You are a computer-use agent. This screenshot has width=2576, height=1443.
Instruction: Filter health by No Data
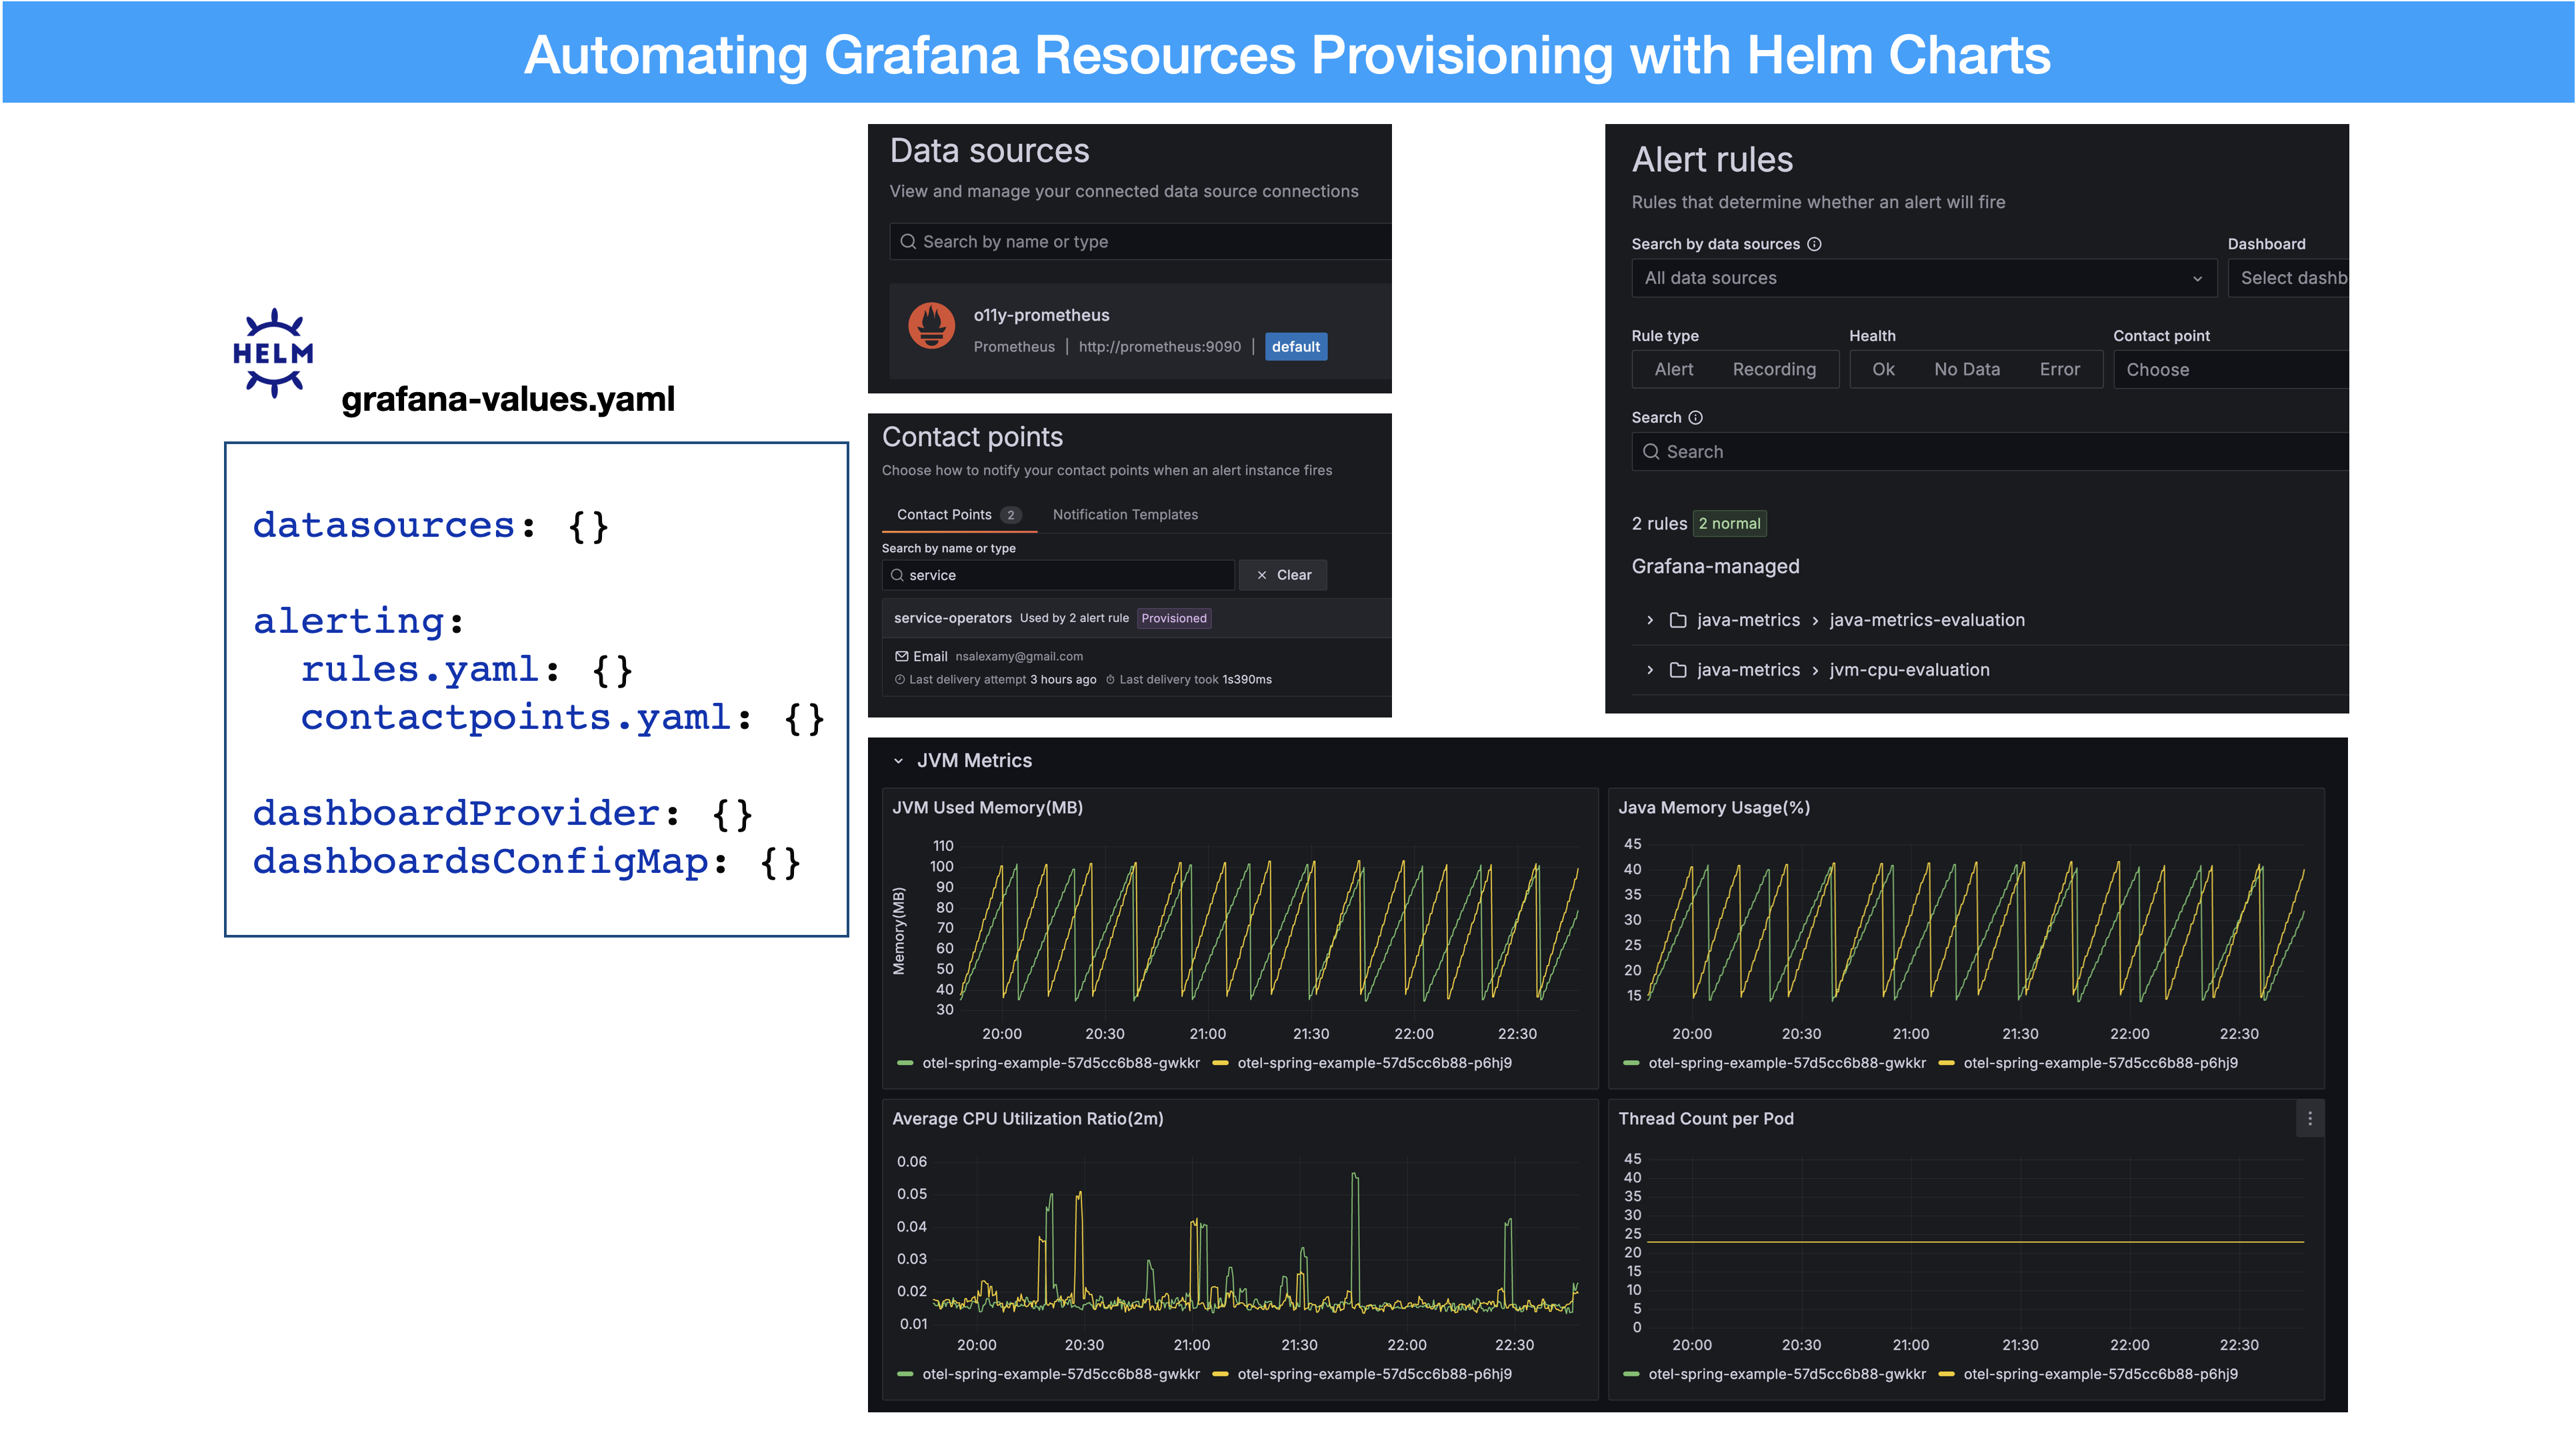(1966, 369)
